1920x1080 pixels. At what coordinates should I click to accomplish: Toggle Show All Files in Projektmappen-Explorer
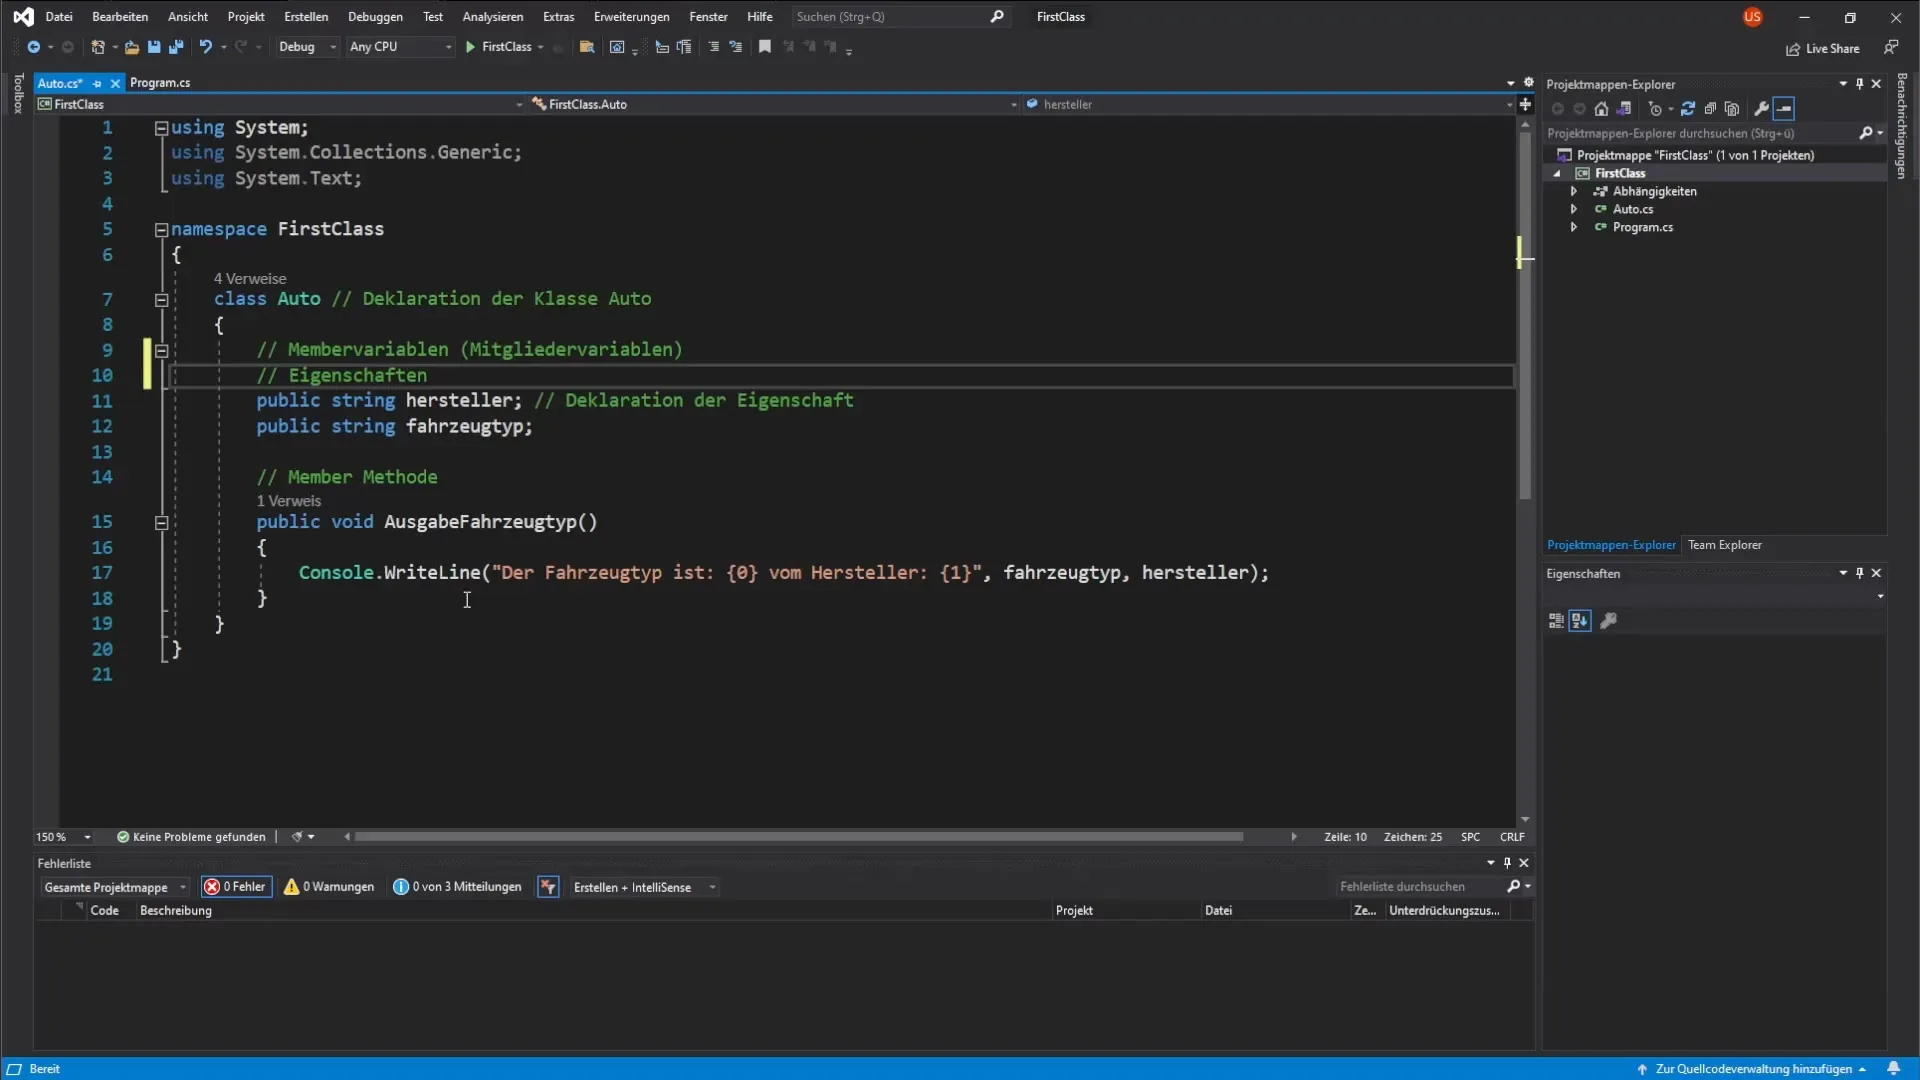click(1732, 109)
